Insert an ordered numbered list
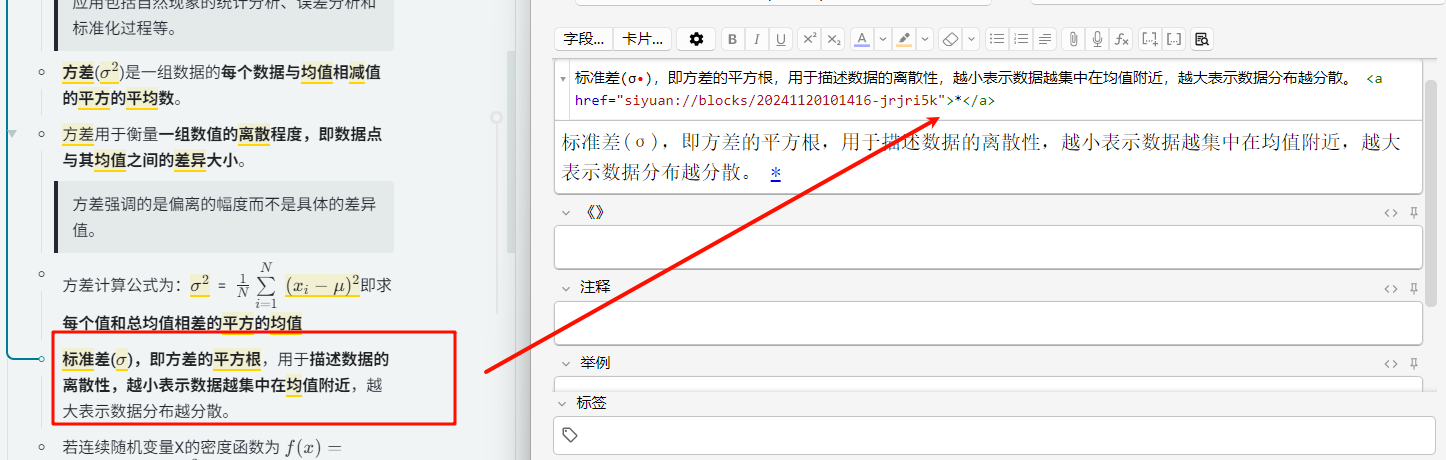The image size is (1446, 460). pos(1020,39)
